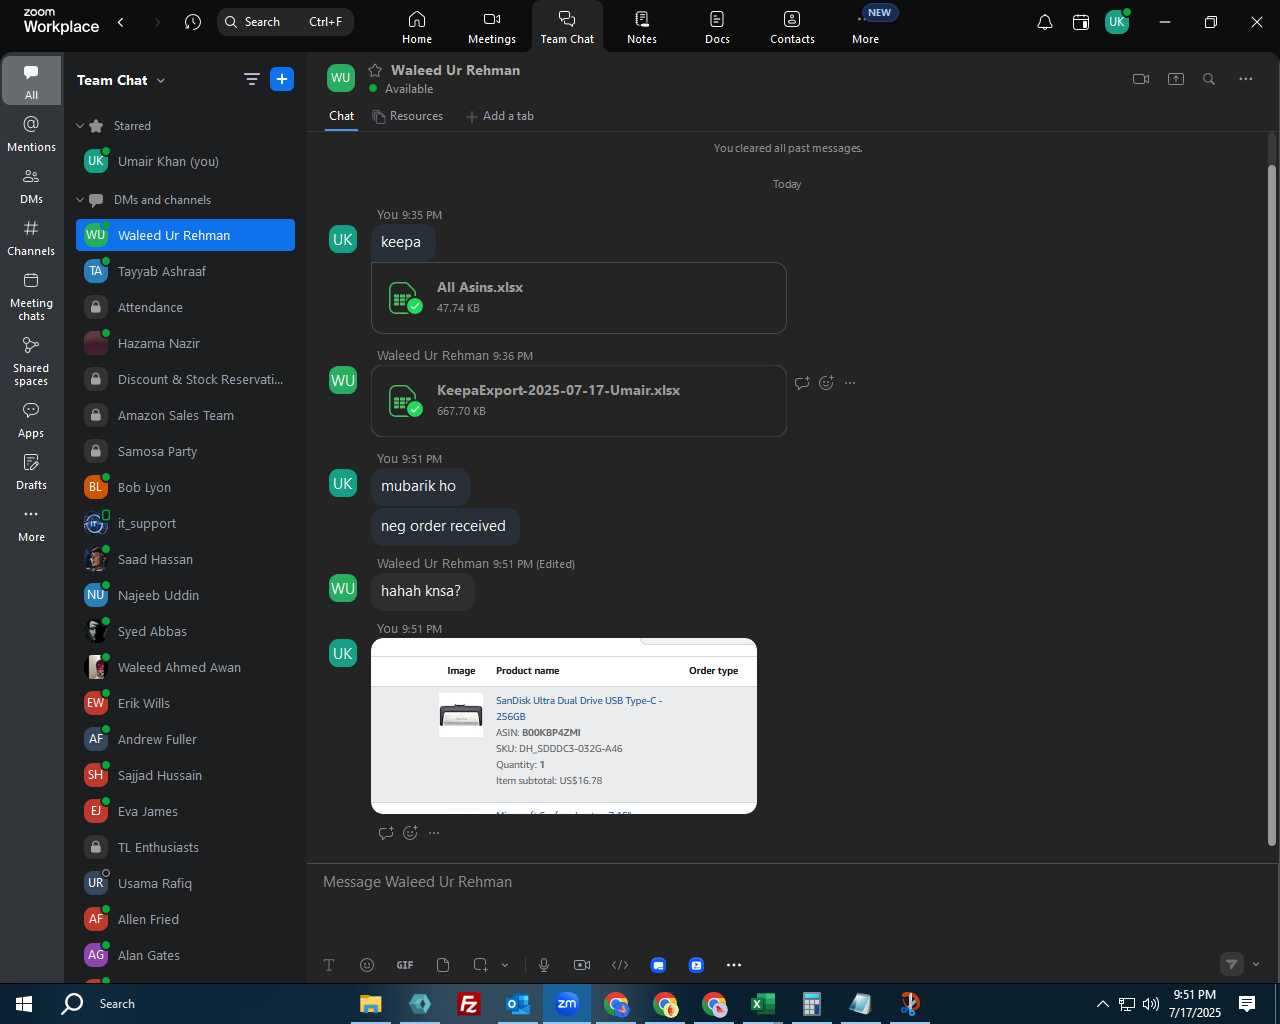Open Umair Khan (you) starred chat
Viewport: 1280px width, 1024px height.
[185, 161]
